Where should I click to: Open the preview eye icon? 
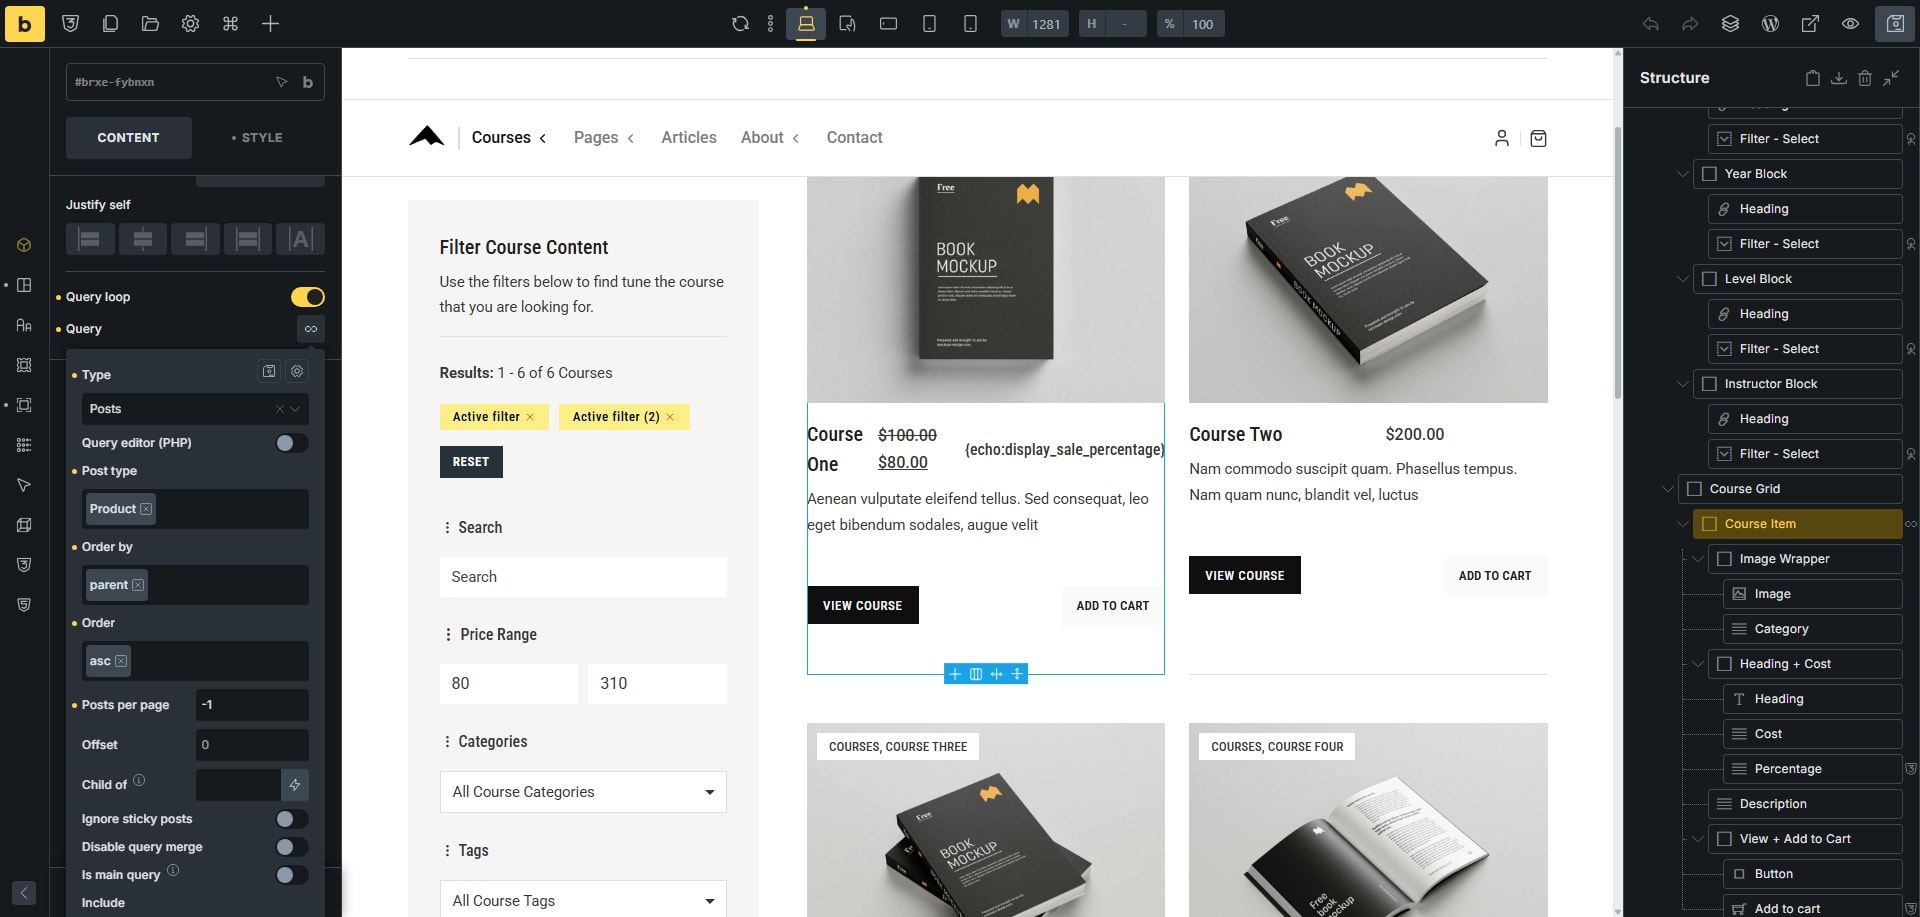(x=1850, y=24)
